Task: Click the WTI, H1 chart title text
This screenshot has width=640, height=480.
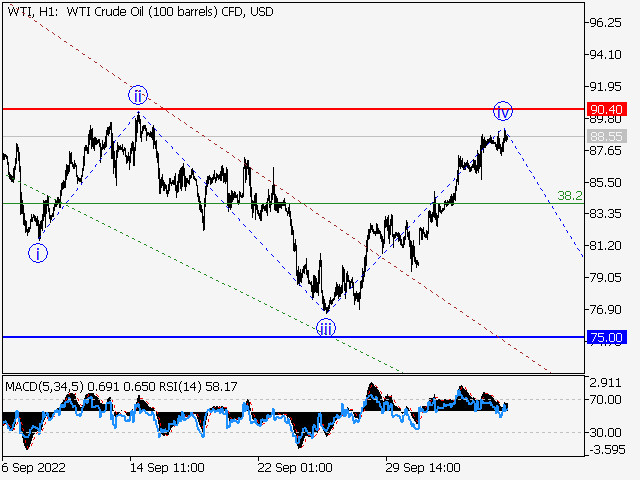Action: click(140, 12)
